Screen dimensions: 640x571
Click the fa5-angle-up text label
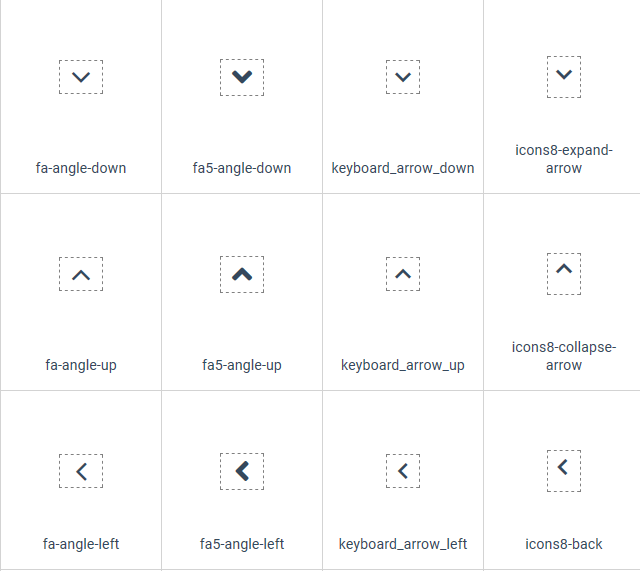[242, 365]
